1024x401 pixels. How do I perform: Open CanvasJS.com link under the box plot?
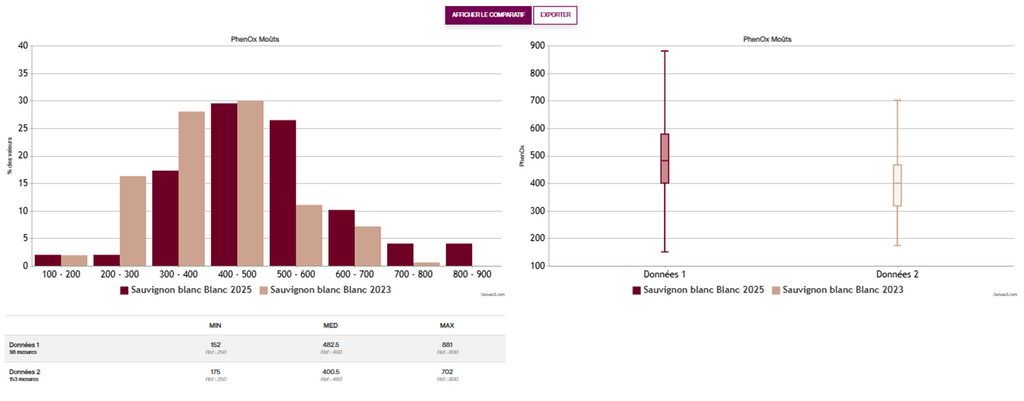click(x=1003, y=295)
